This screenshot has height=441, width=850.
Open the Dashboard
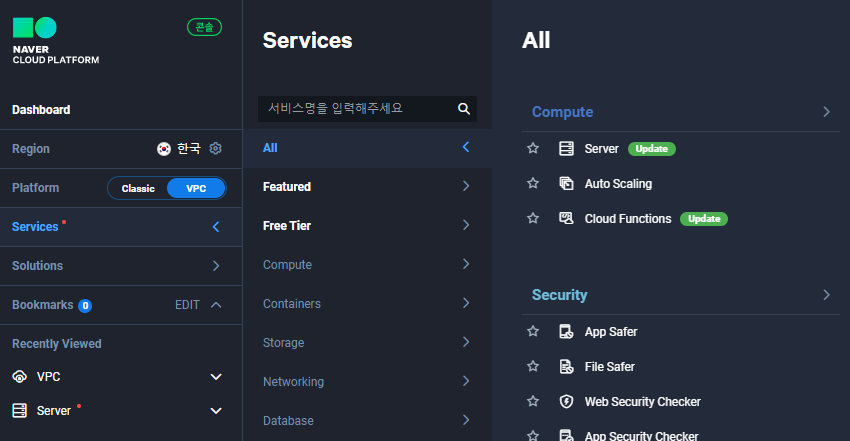click(41, 110)
